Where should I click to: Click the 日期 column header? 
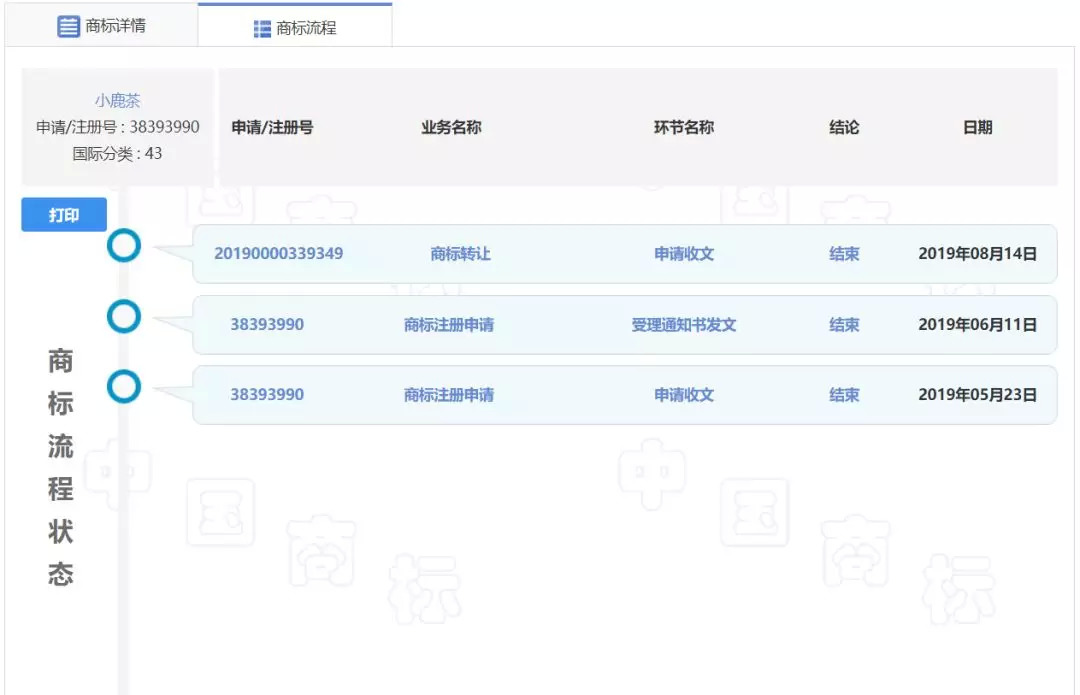click(x=977, y=128)
